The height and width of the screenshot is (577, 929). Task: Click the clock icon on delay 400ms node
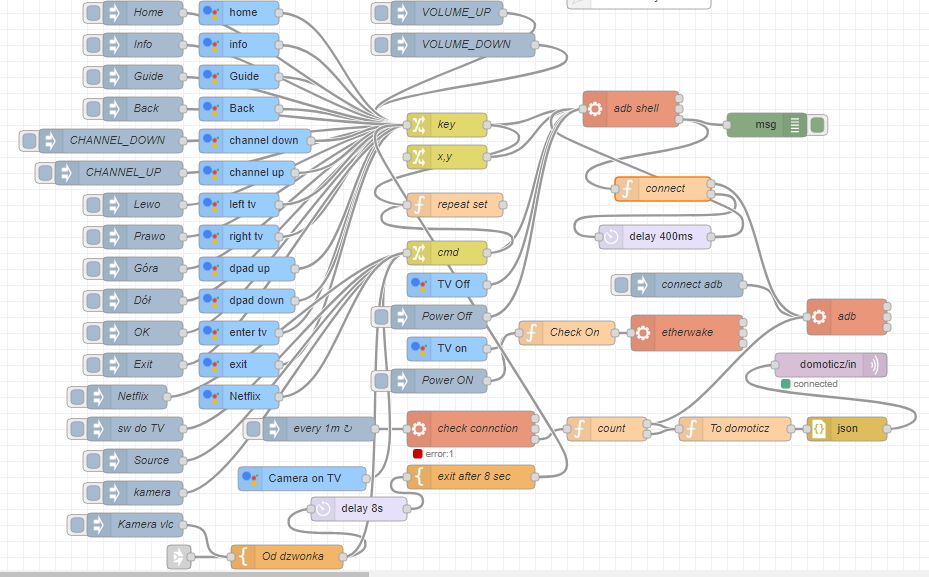[x=611, y=237]
